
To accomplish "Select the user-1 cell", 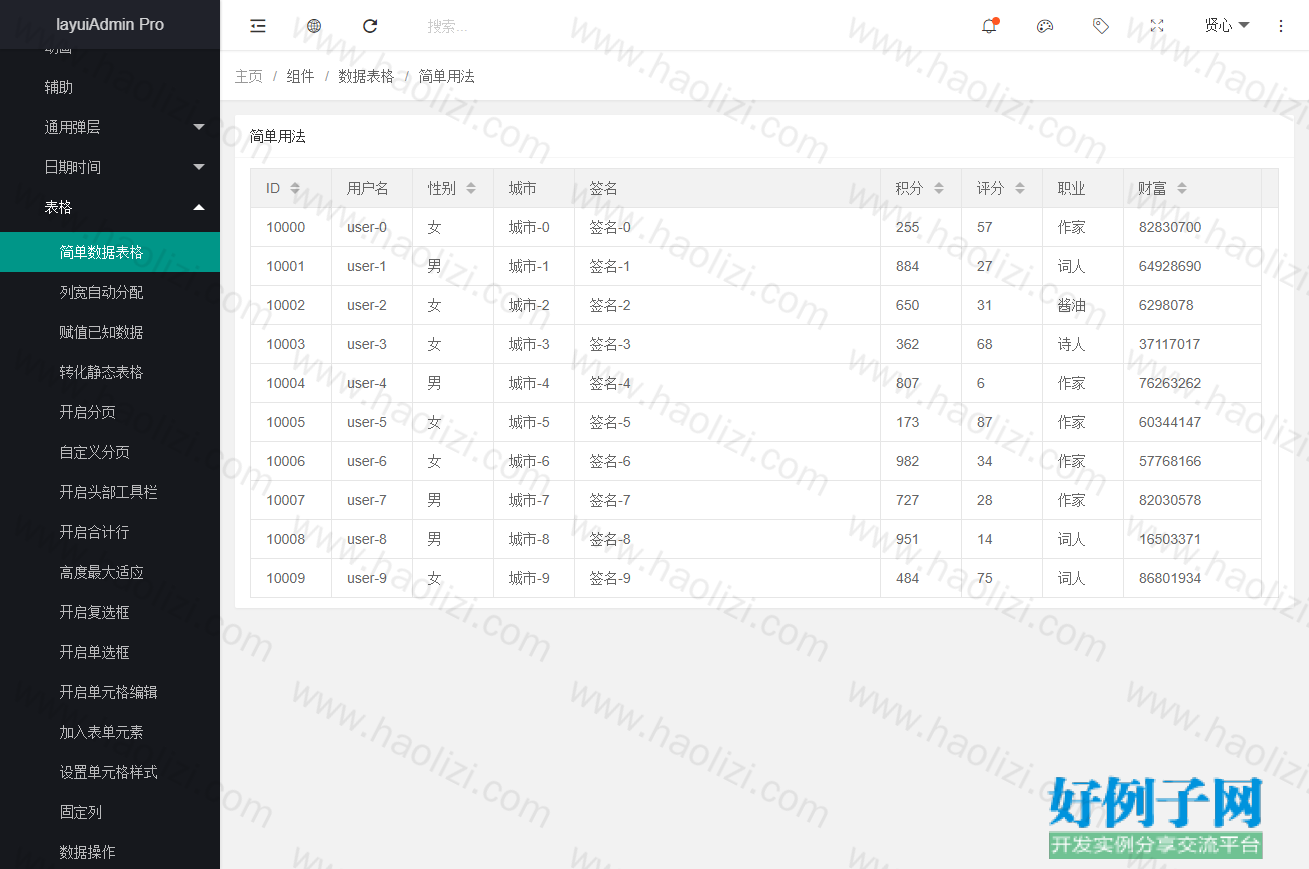I will (372, 266).
